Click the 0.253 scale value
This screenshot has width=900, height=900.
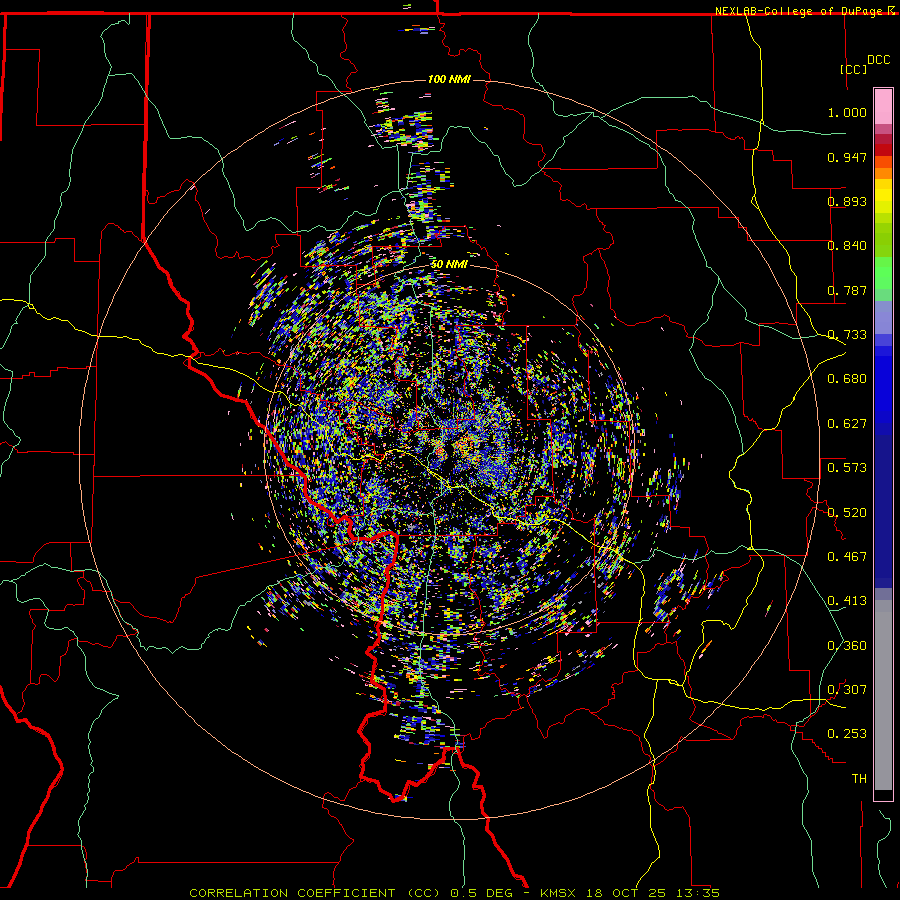pyautogui.click(x=847, y=734)
